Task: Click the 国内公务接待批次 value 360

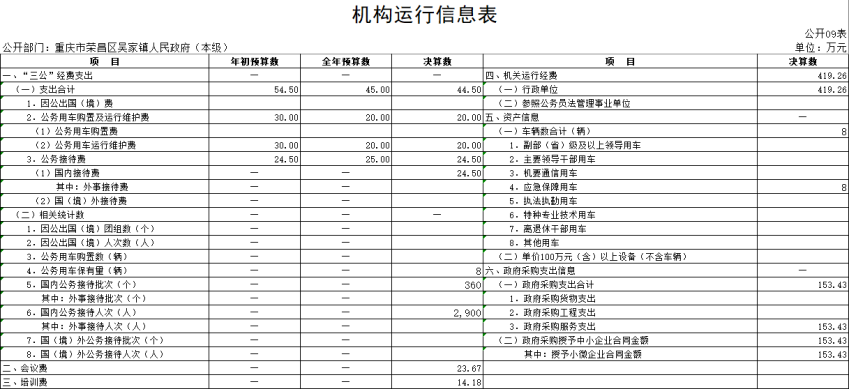Action: [473, 285]
